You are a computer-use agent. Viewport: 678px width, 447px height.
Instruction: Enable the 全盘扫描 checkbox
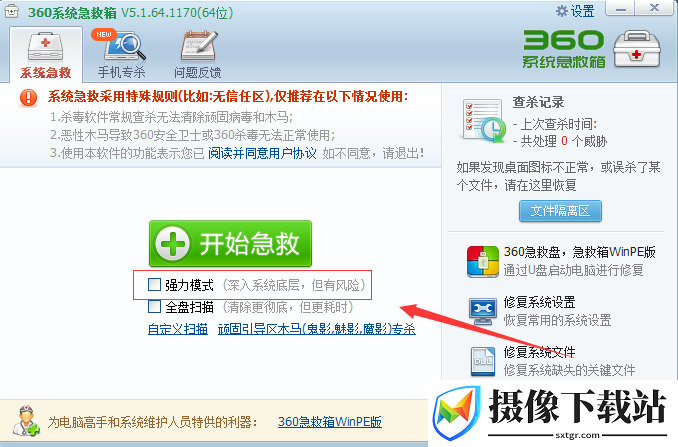(154, 307)
